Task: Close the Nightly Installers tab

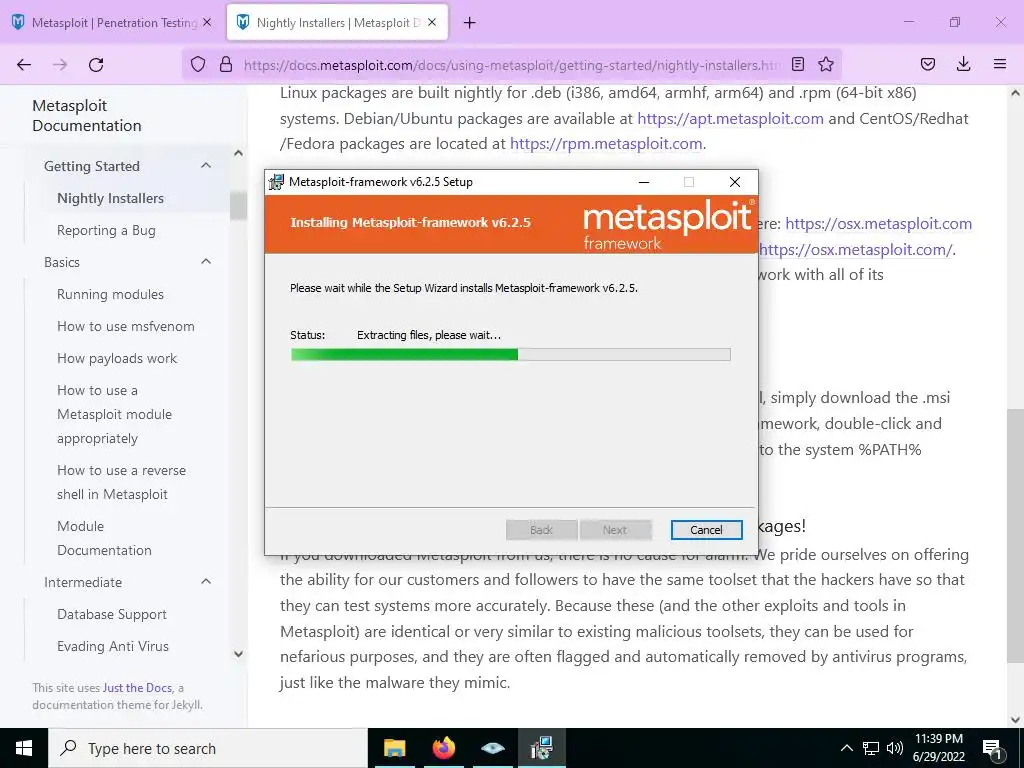Action: point(432,22)
